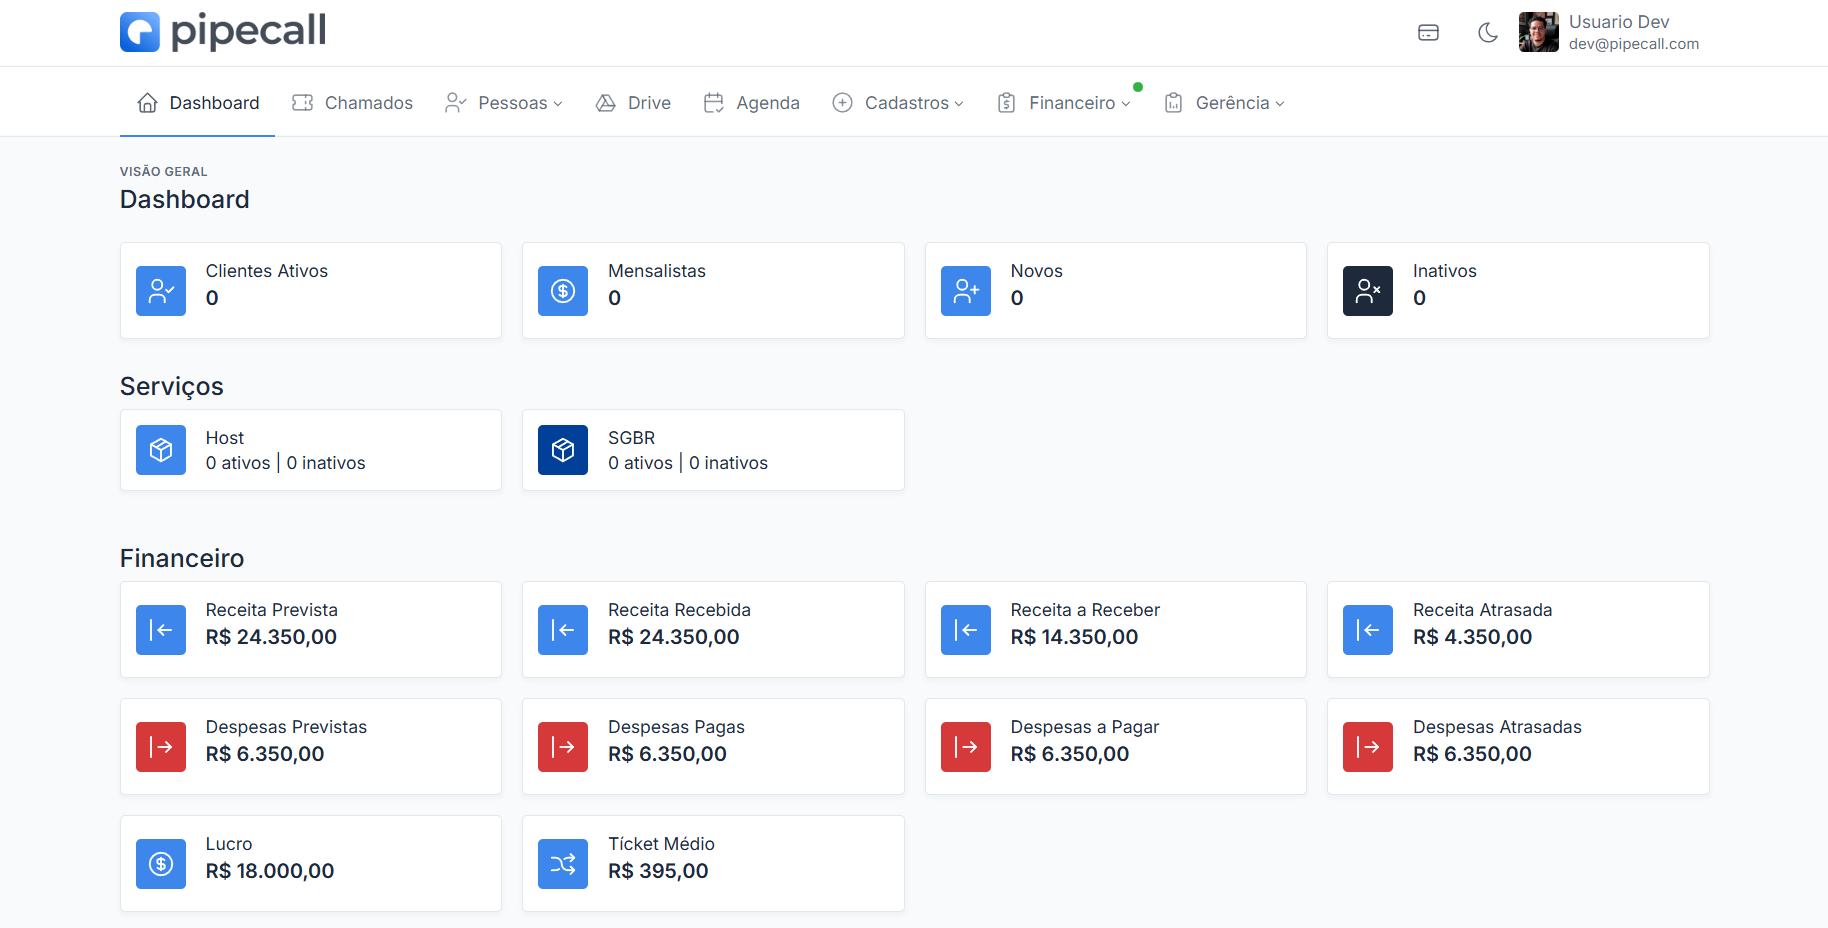Open the Dashboard tab
Screen dimensions: 1828x928
click(x=198, y=103)
